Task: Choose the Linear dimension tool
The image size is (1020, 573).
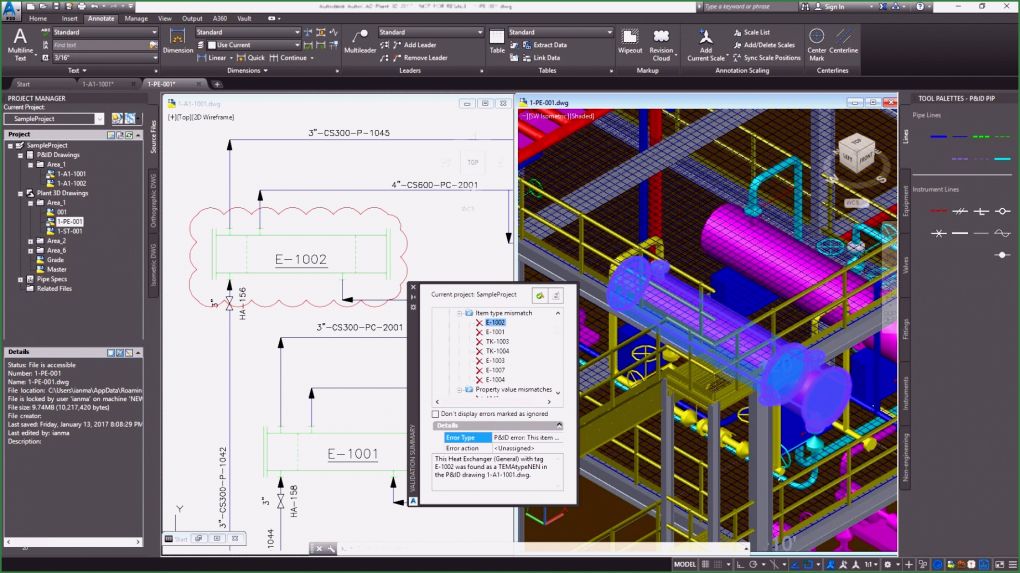Action: [x=211, y=58]
